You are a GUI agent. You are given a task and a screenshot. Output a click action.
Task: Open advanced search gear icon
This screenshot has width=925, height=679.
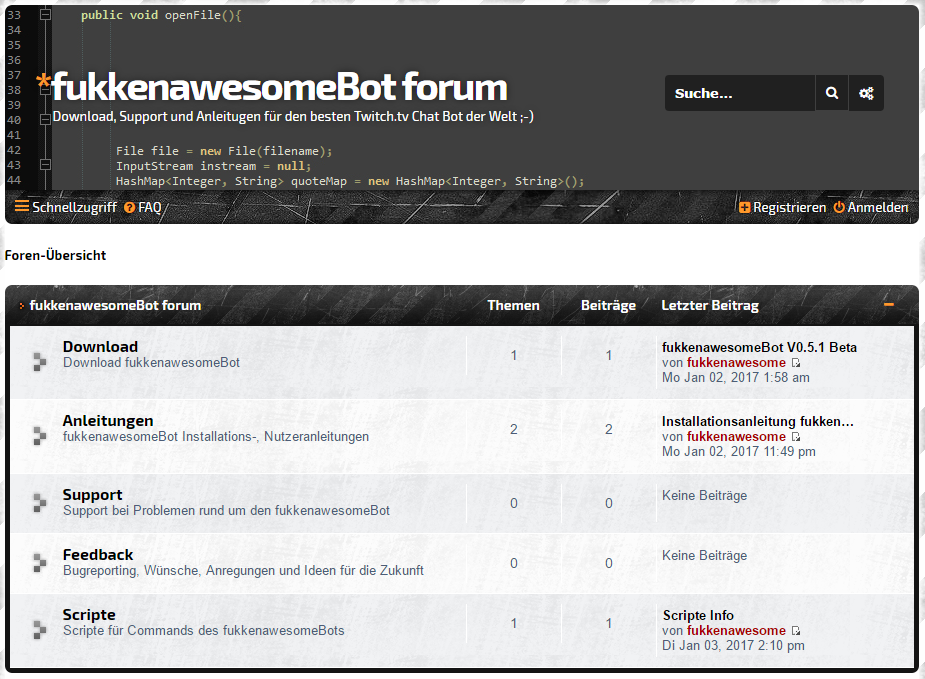click(866, 93)
